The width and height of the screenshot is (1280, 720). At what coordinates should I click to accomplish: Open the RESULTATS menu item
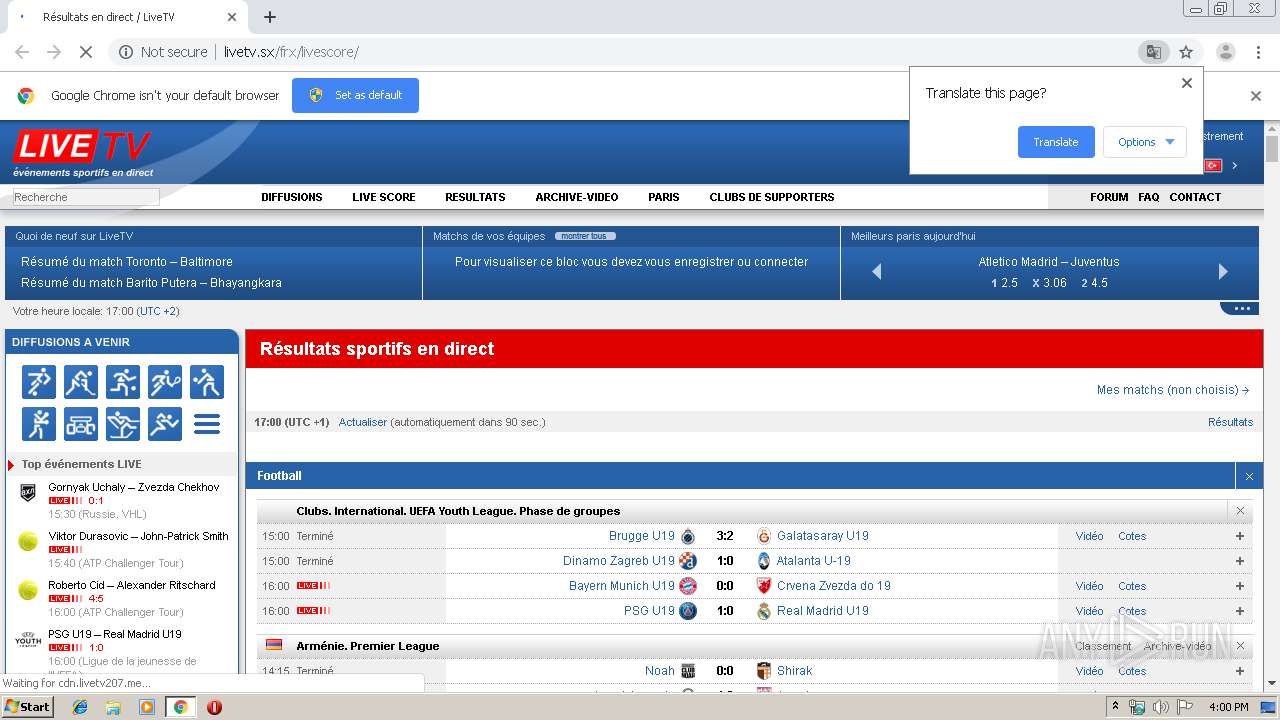click(475, 197)
